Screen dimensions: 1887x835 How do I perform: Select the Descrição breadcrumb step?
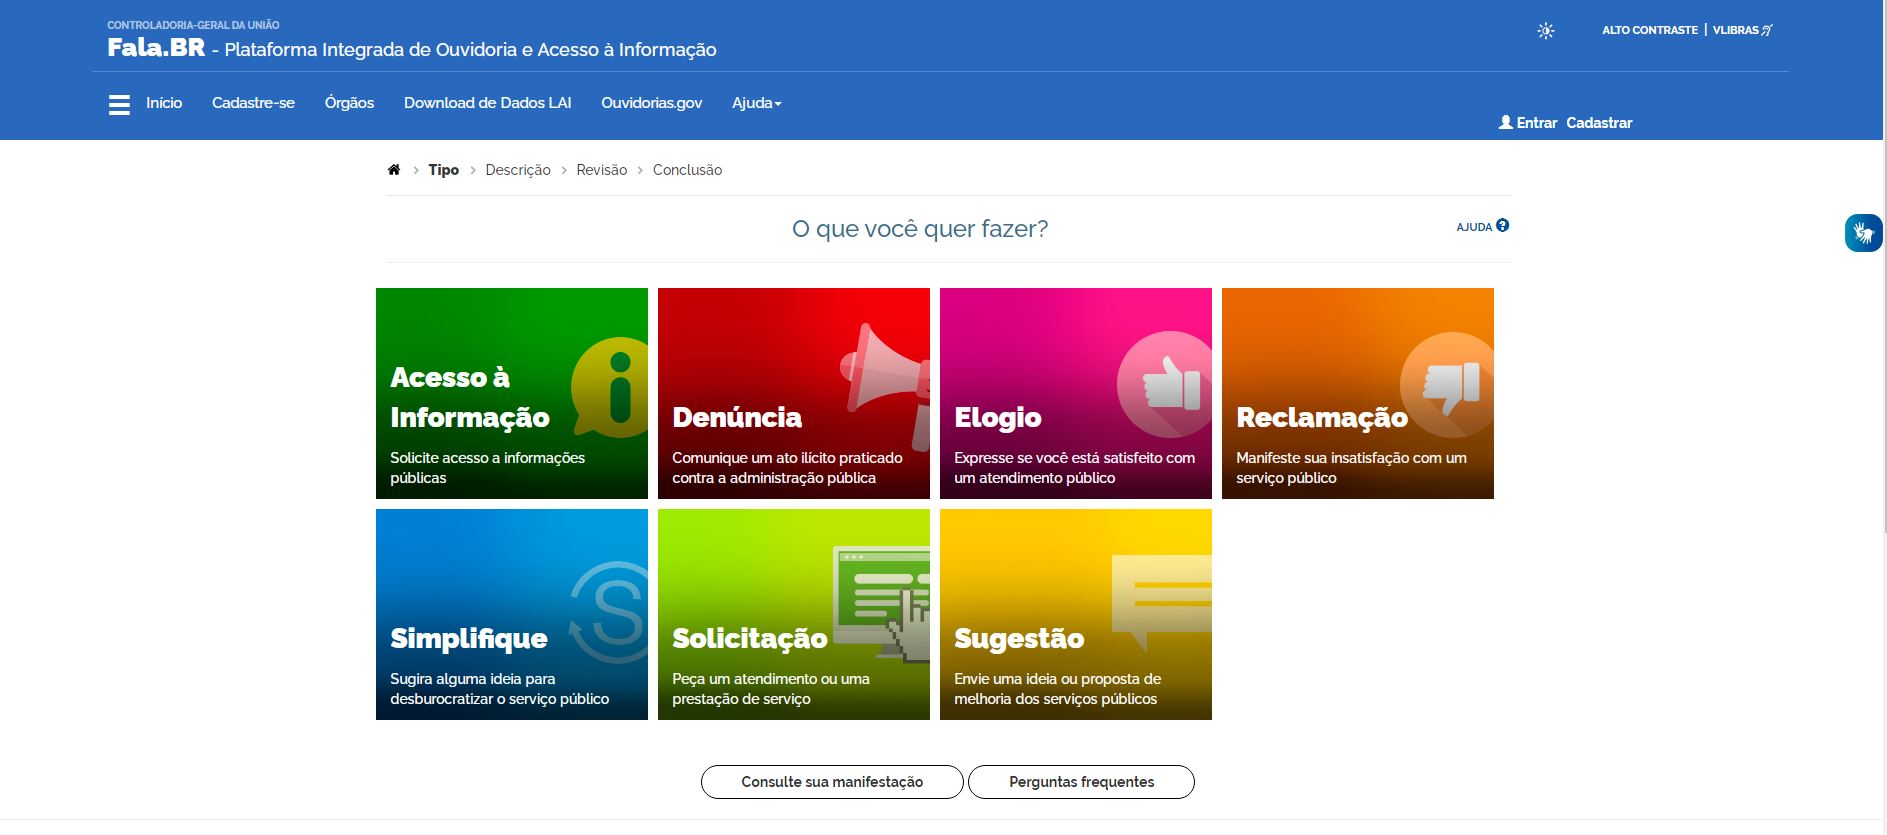(x=518, y=170)
